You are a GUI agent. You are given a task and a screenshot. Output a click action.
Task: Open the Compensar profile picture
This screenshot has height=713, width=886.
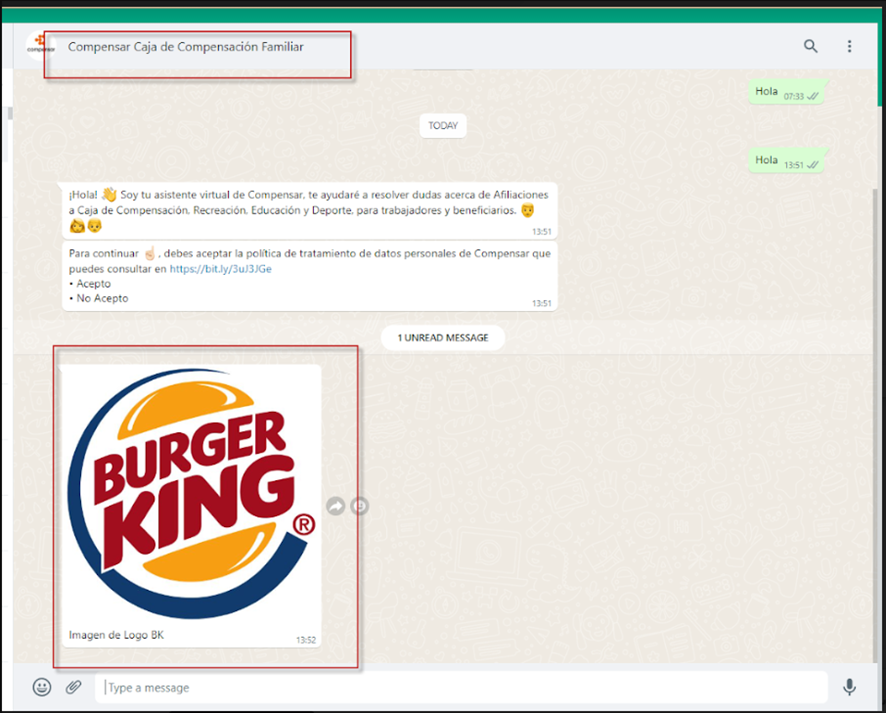40,46
